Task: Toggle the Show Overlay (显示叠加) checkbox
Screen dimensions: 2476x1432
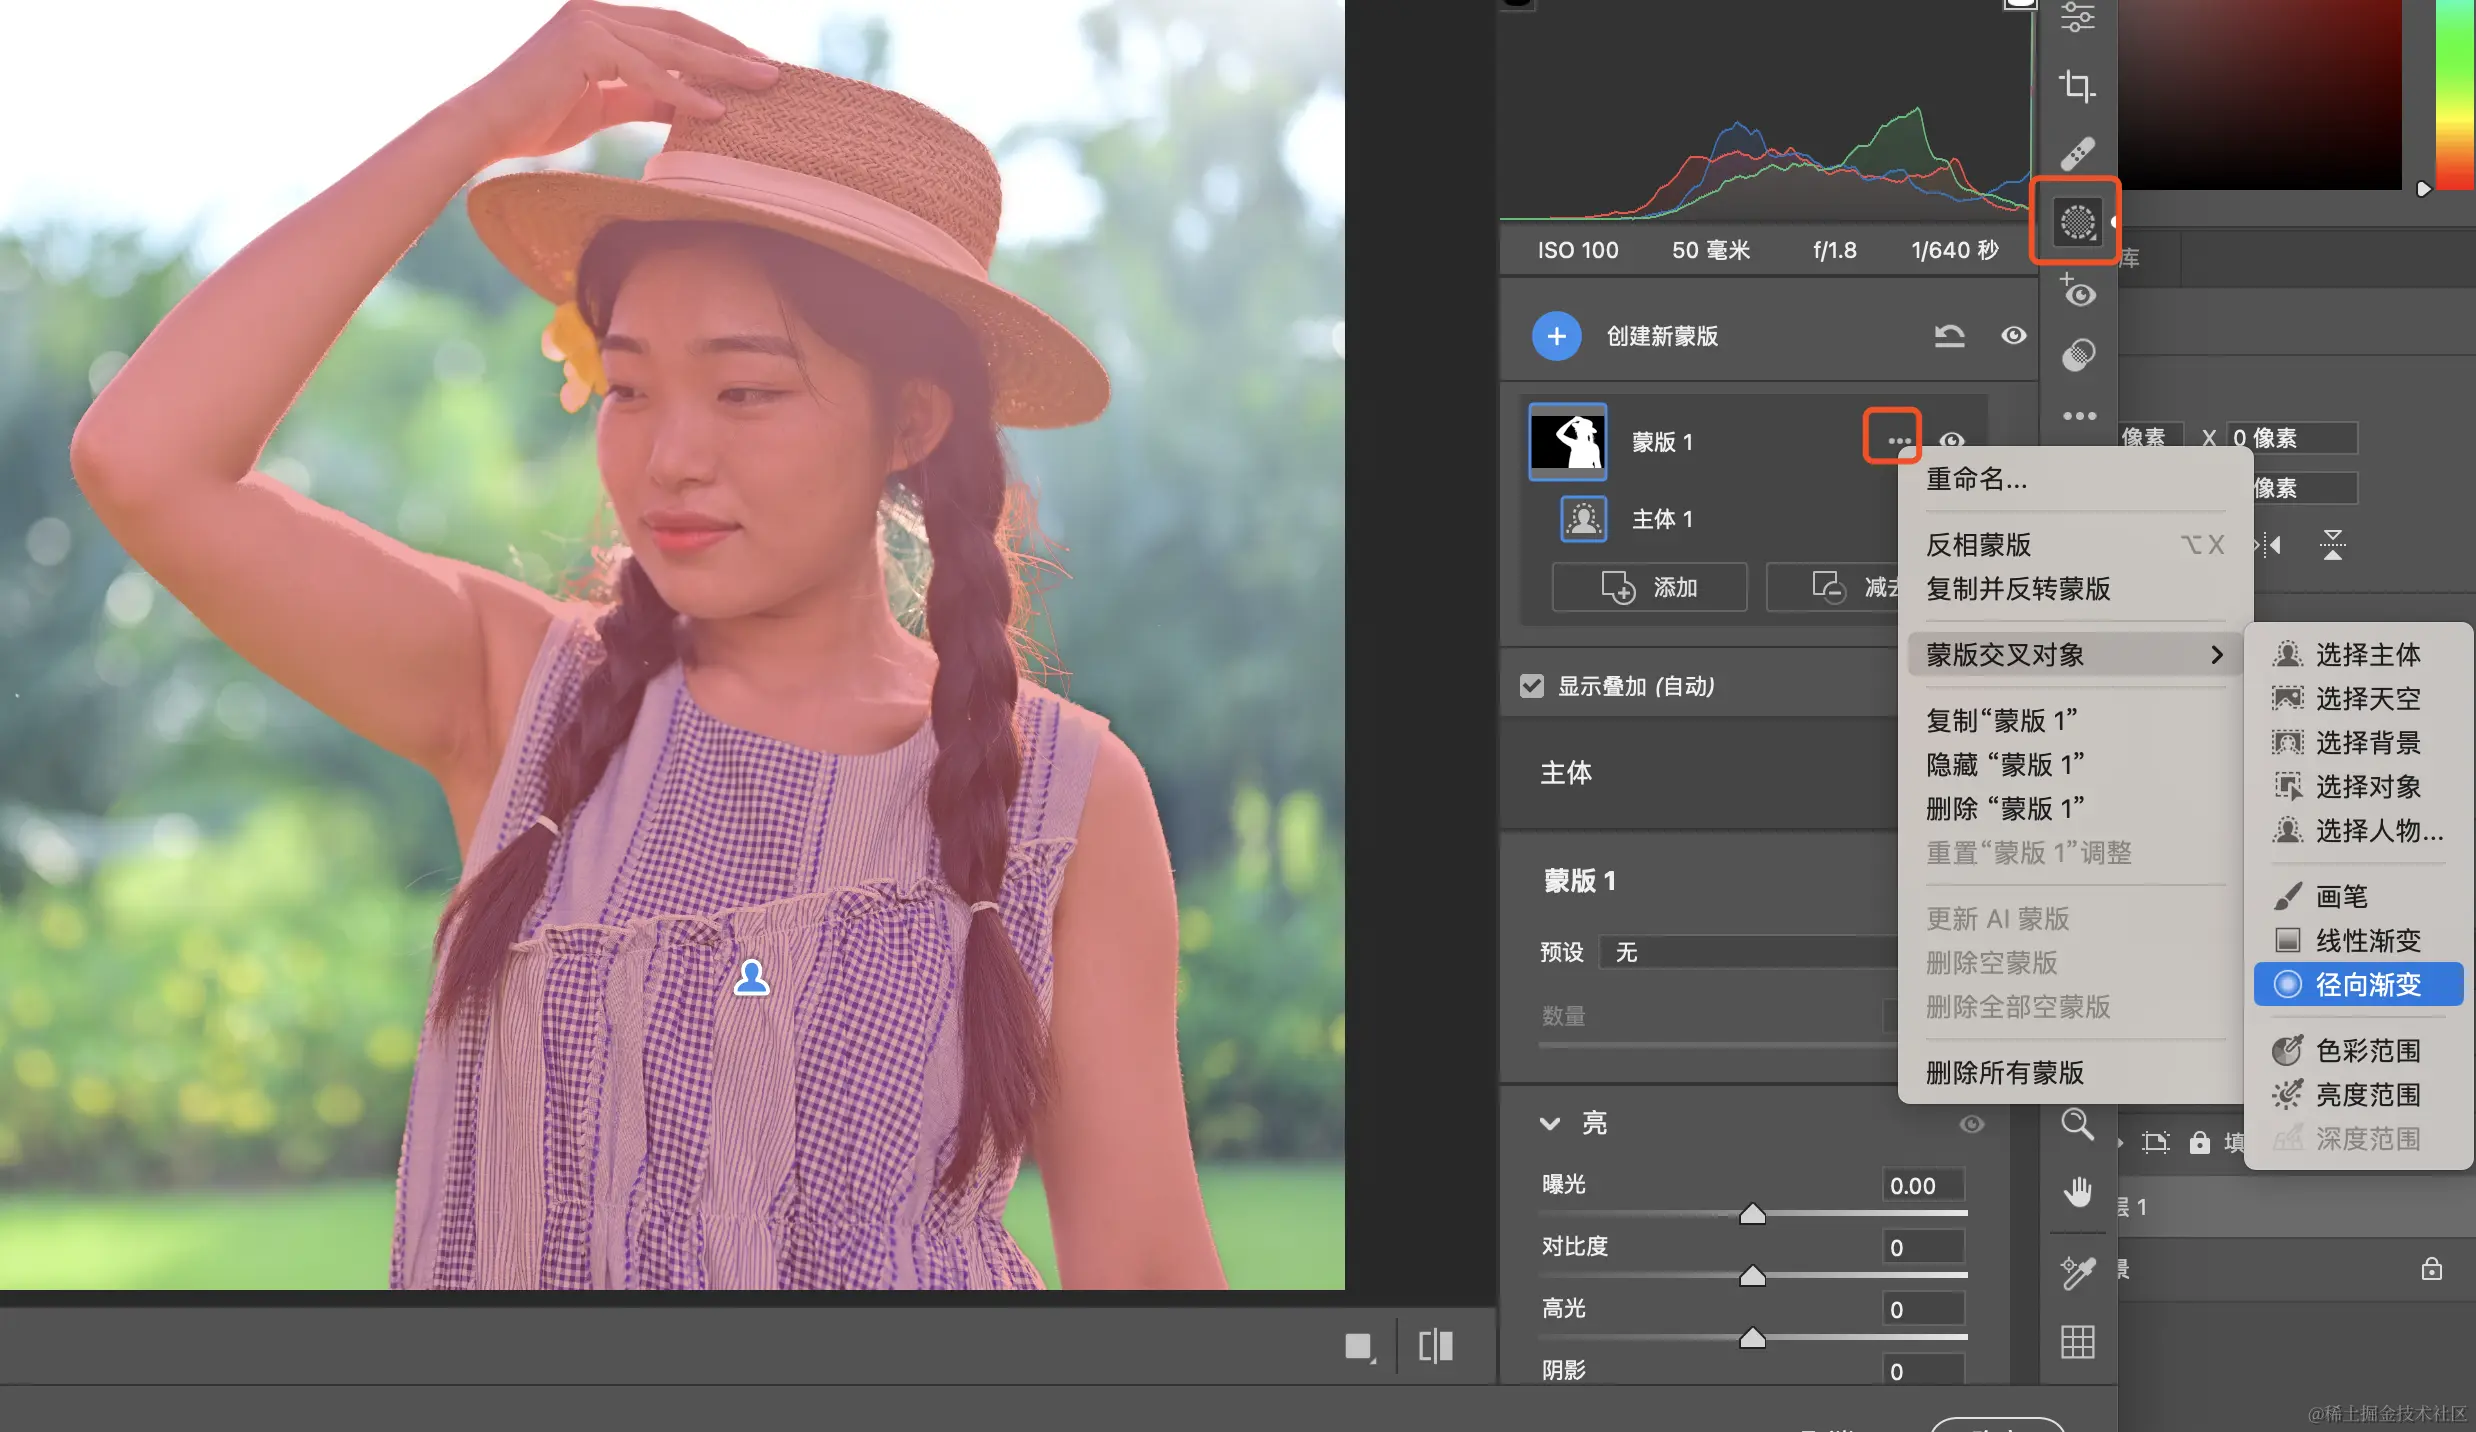Action: (1531, 686)
